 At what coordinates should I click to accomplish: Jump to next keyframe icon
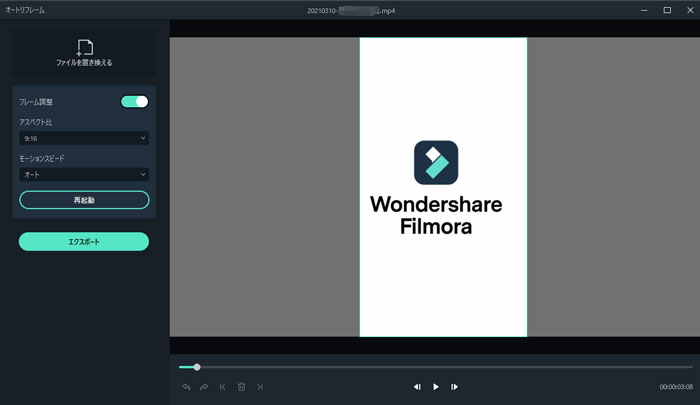coord(260,387)
